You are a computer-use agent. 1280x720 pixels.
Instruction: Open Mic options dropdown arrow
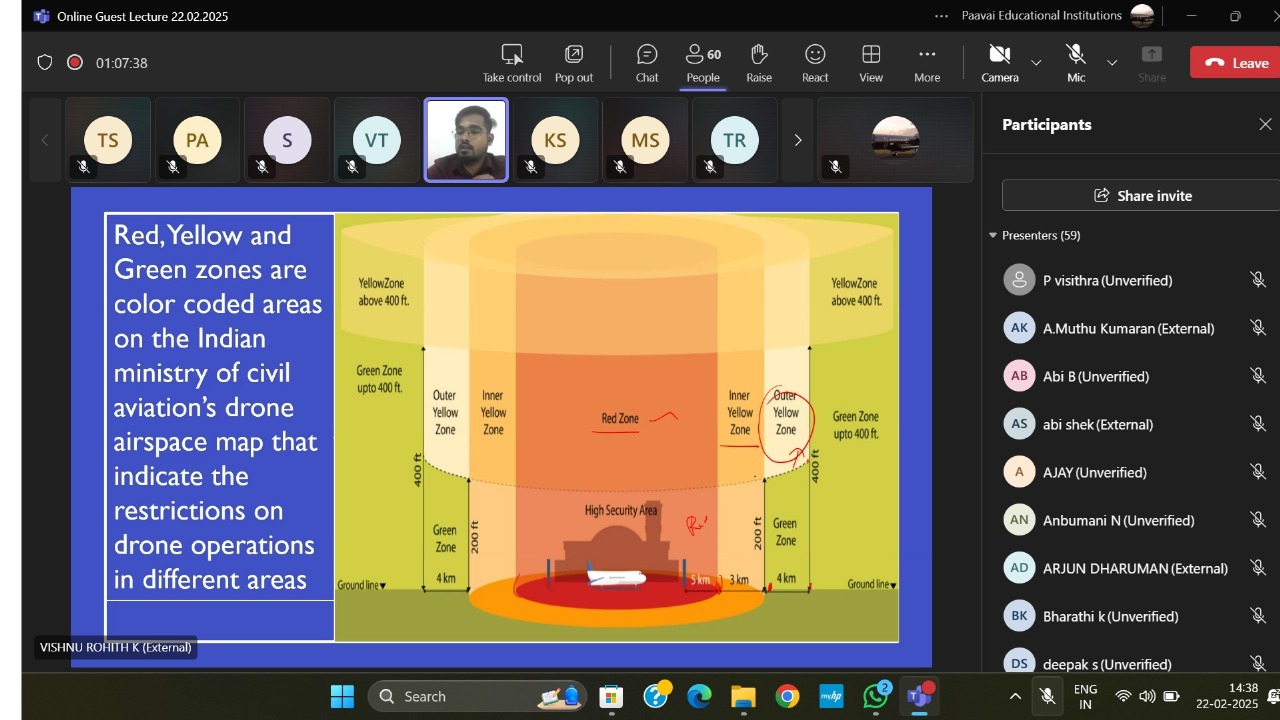(1112, 63)
